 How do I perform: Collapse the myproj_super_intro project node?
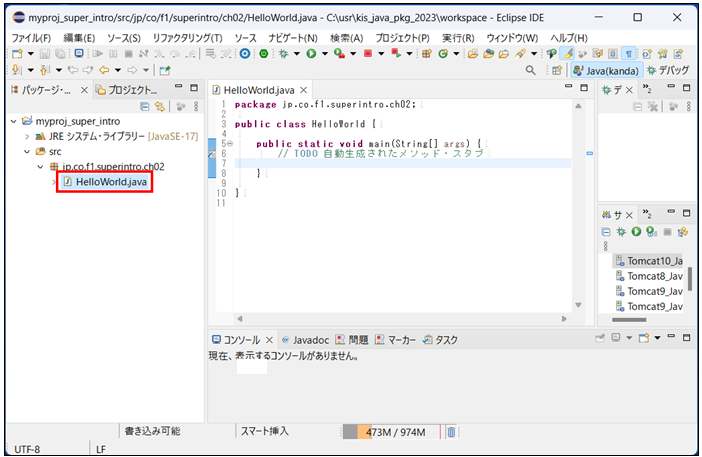(x=14, y=121)
